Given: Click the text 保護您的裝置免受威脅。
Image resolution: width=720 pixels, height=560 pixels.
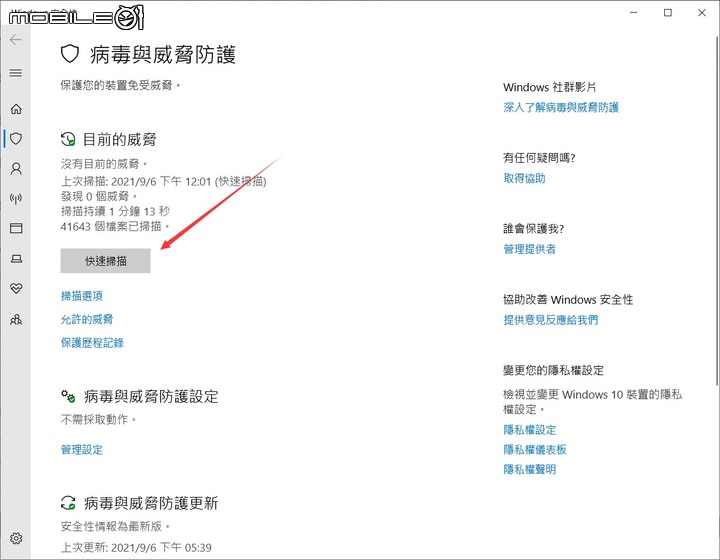Looking at the screenshot, I should tap(121, 85).
